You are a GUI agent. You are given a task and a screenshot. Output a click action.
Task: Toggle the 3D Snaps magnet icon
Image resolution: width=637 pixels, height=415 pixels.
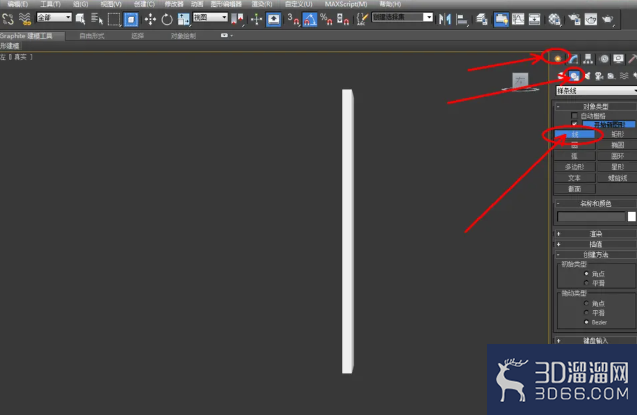click(x=293, y=19)
